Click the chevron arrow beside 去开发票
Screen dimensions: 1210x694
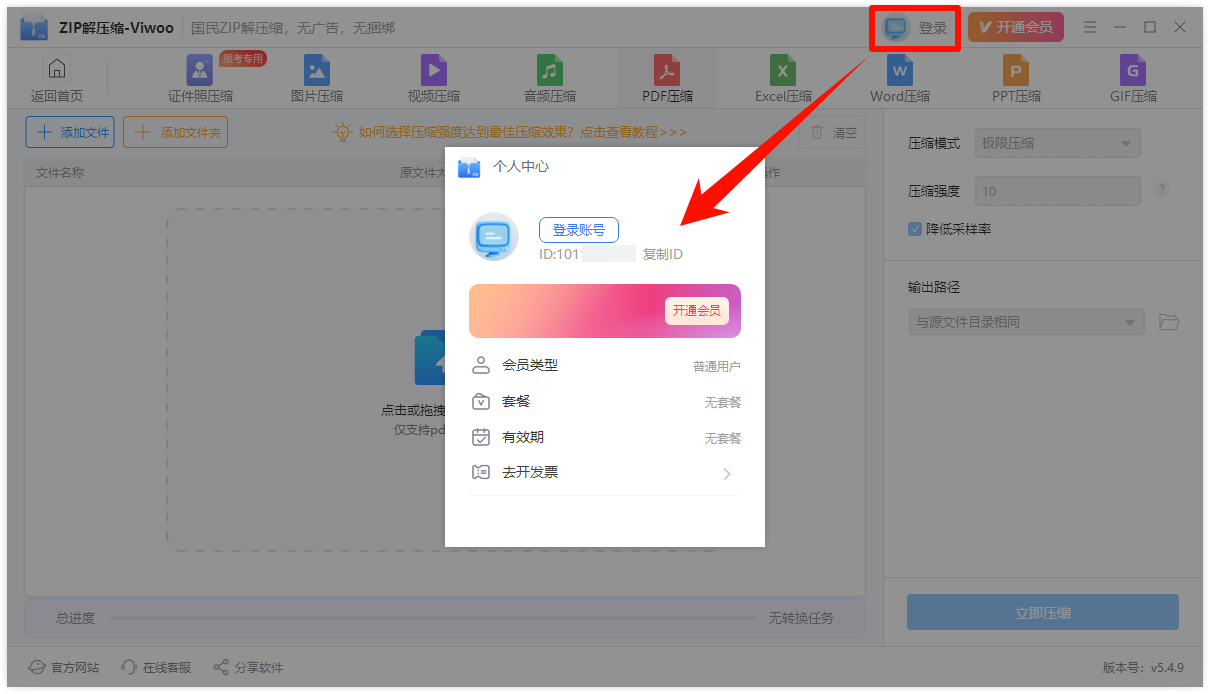pyautogui.click(x=727, y=474)
